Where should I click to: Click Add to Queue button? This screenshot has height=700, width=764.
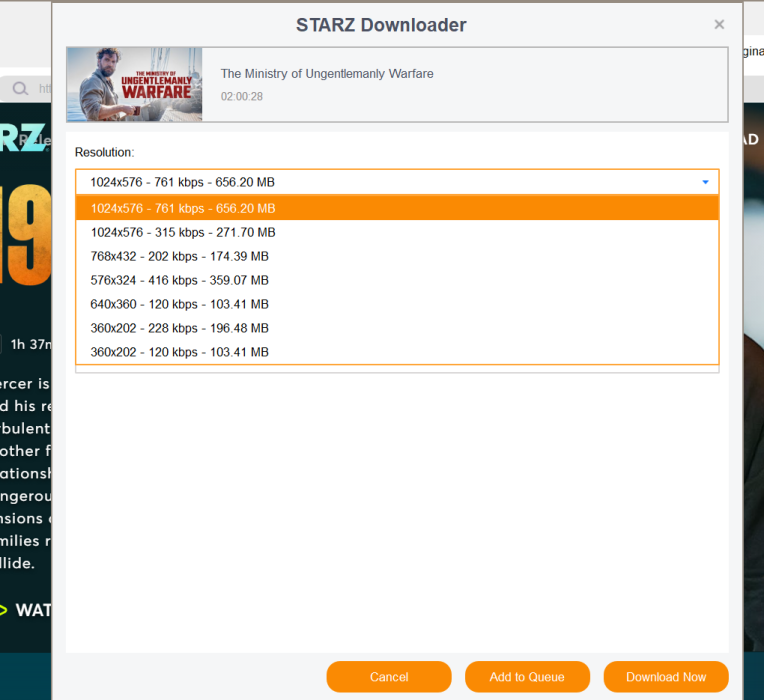click(527, 677)
